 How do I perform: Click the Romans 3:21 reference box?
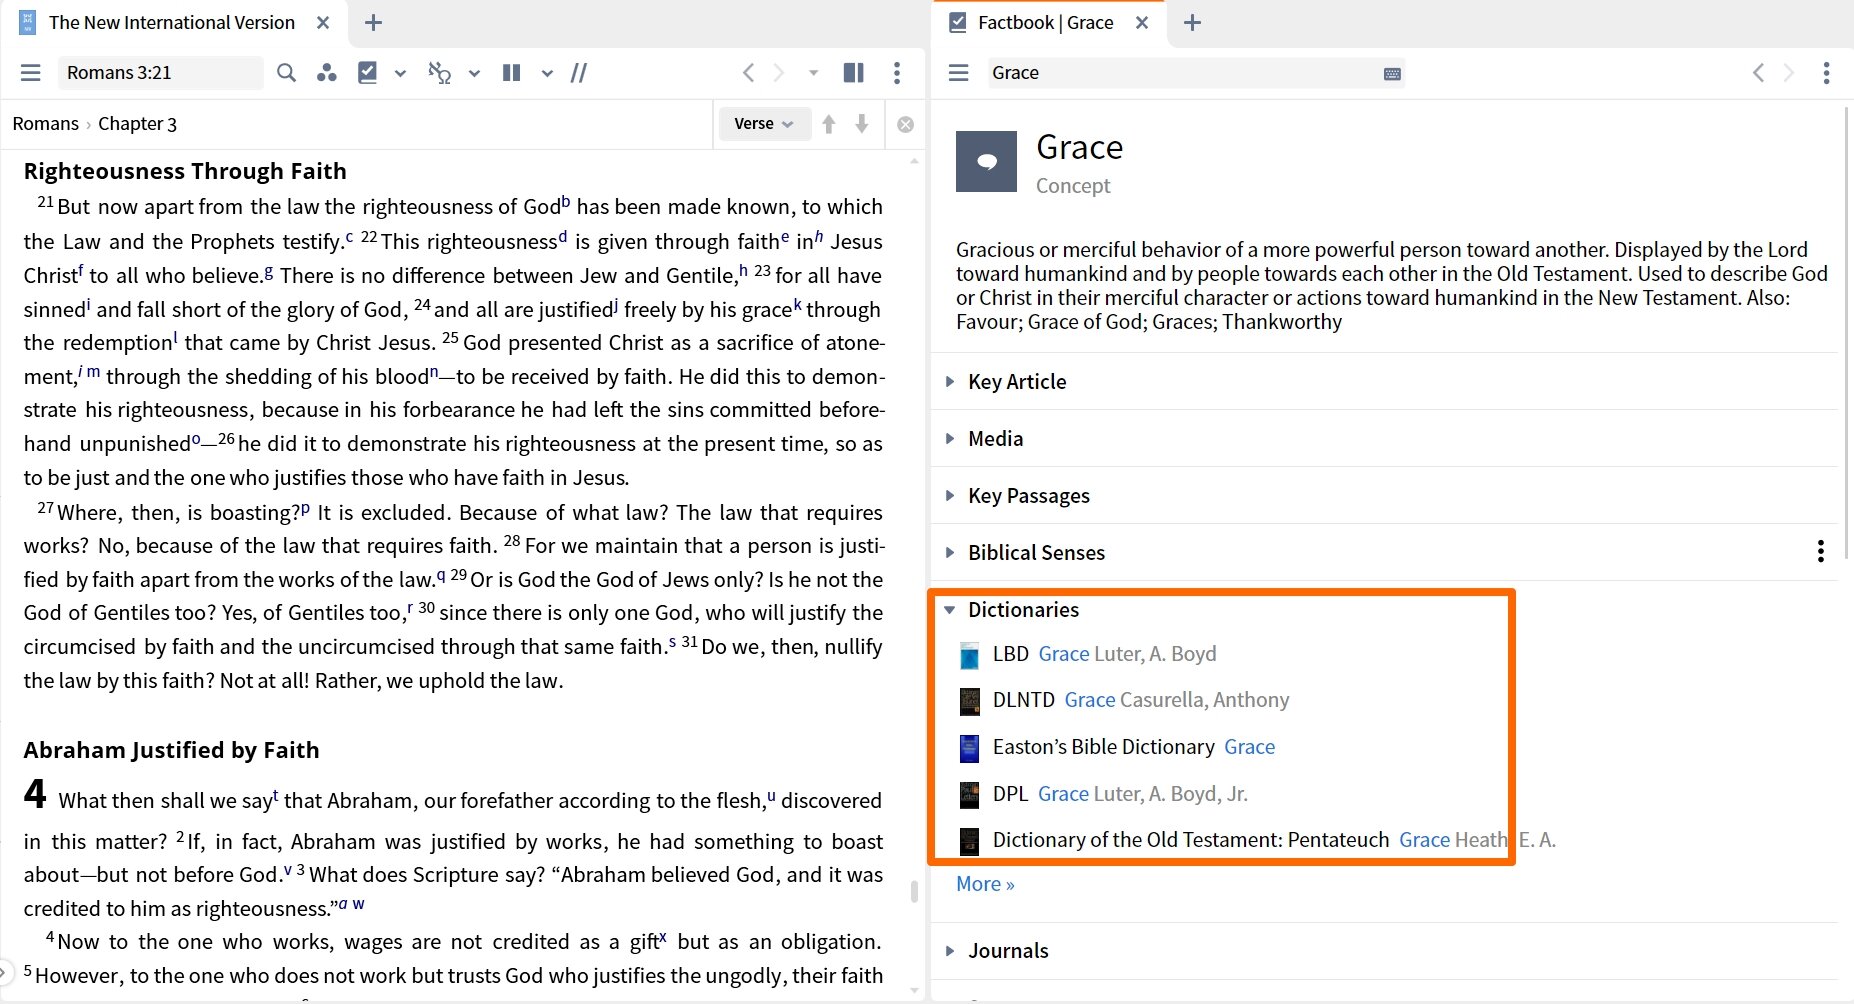click(x=160, y=73)
